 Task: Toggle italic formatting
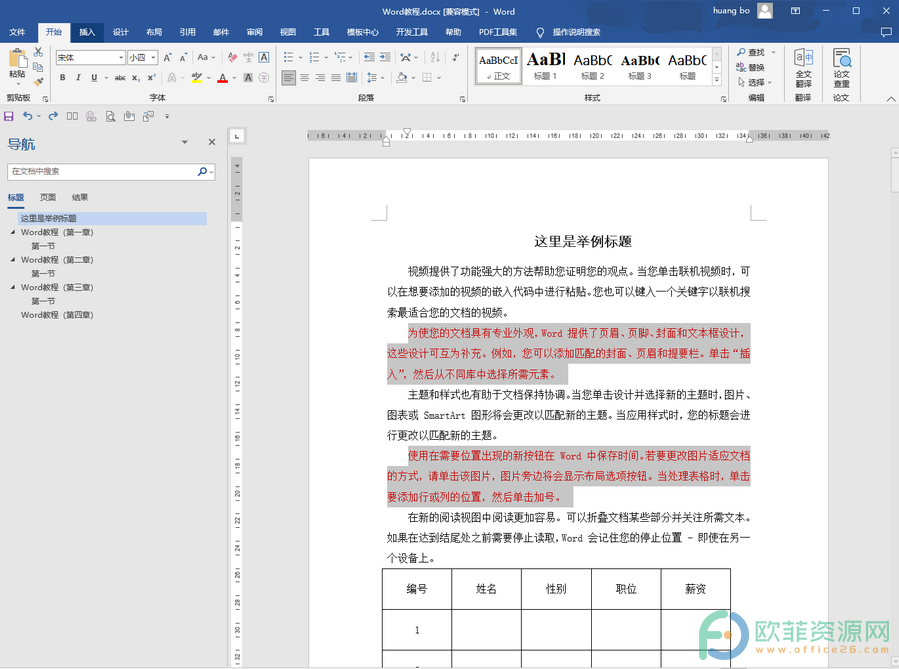pyautogui.click(x=78, y=77)
